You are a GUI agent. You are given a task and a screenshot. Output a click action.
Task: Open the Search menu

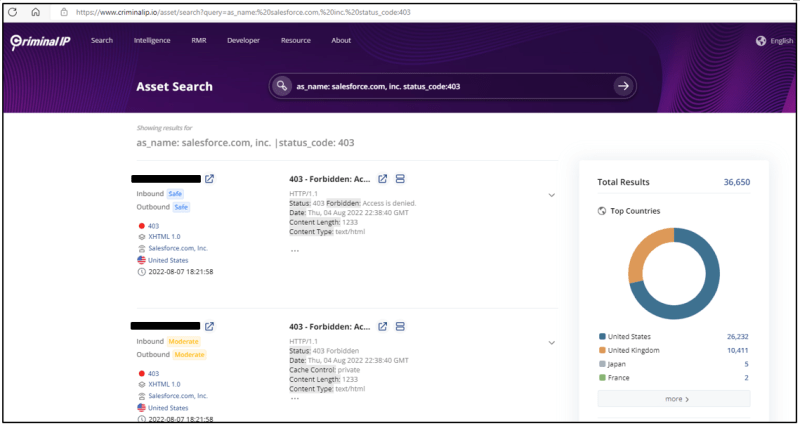(102, 40)
